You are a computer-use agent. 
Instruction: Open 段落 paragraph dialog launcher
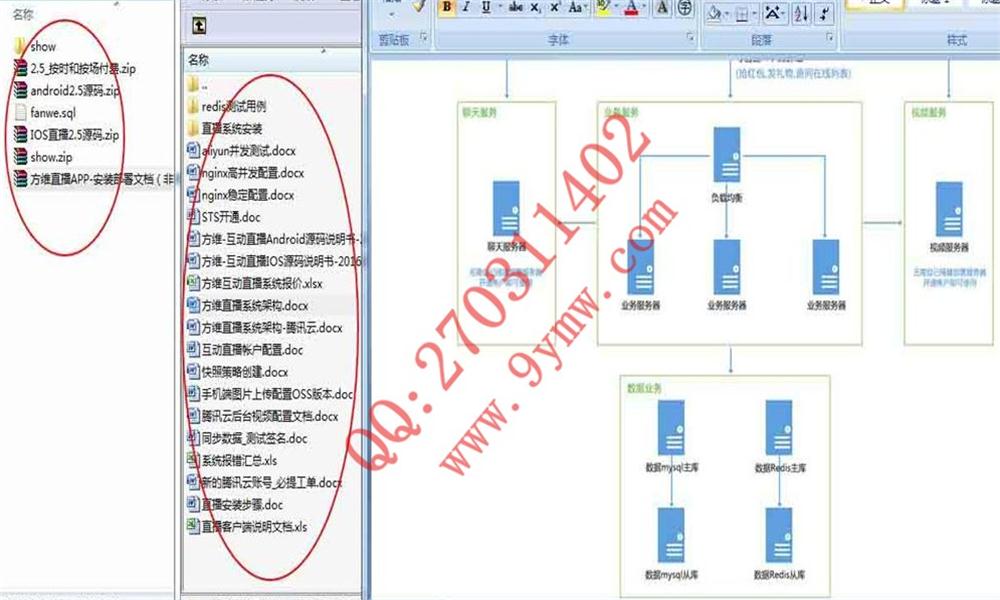830,38
